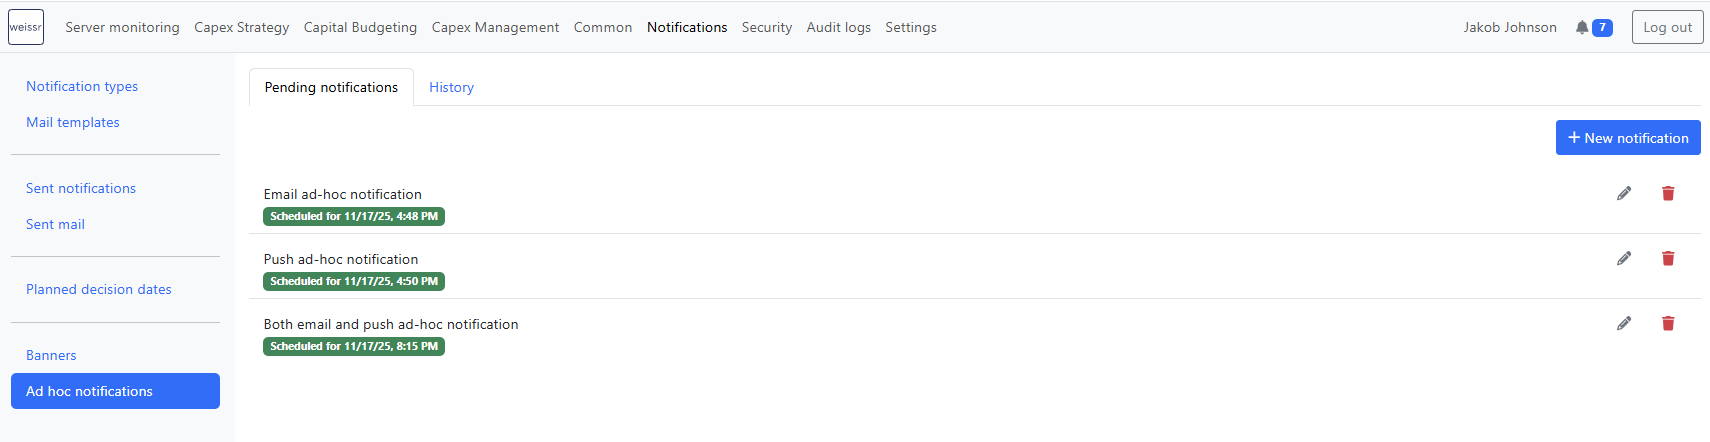1710x442 pixels.
Task: Edit the Email ad-hoc notification
Action: point(1624,193)
